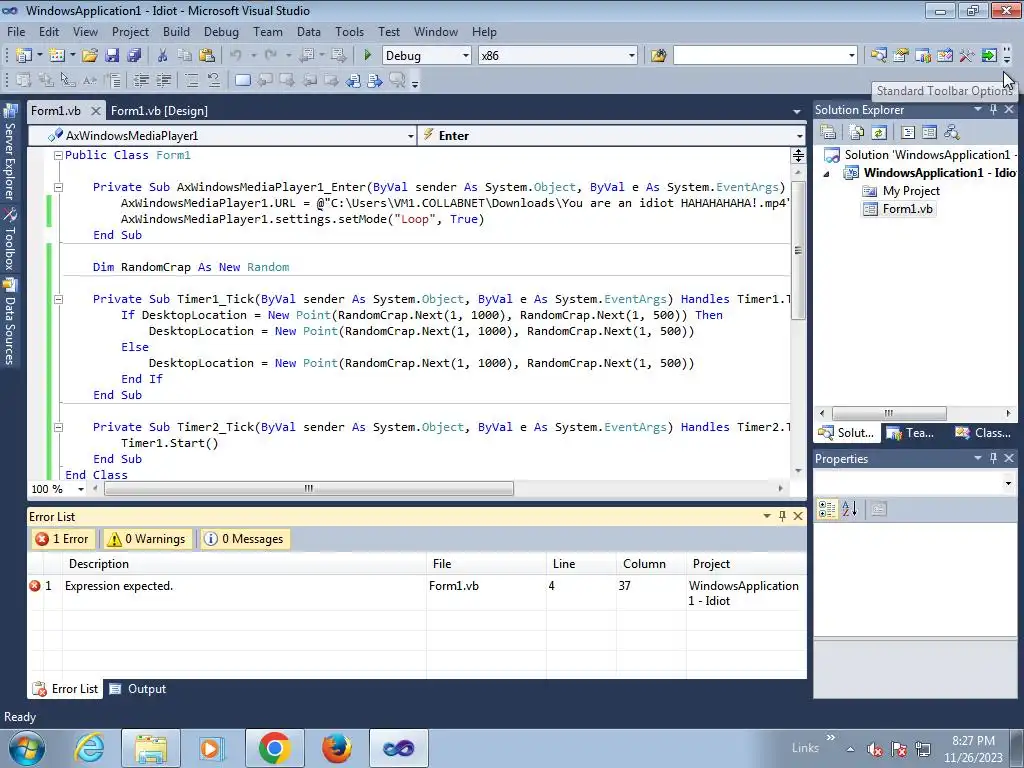Image resolution: width=1024 pixels, height=768 pixels.
Task: Click the Add New Item toolbar icon
Action: point(57,56)
